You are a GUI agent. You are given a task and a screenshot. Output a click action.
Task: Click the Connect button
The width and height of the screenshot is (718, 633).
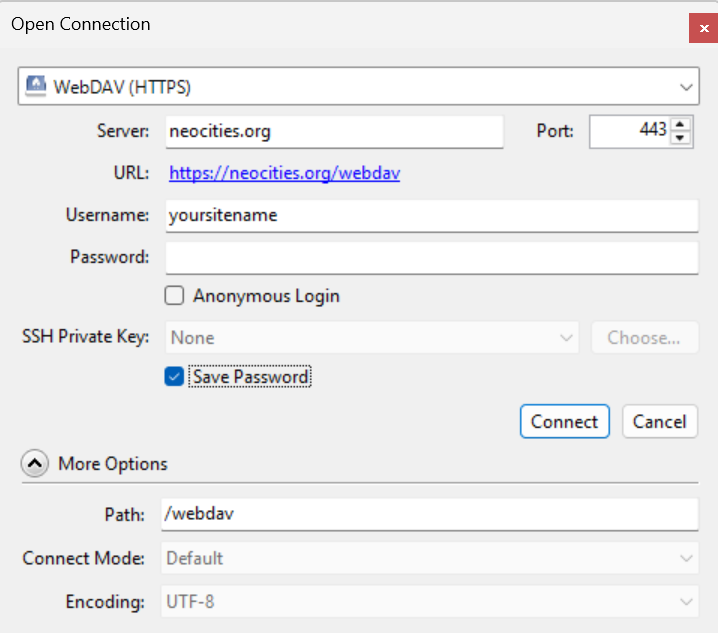pyautogui.click(x=565, y=421)
